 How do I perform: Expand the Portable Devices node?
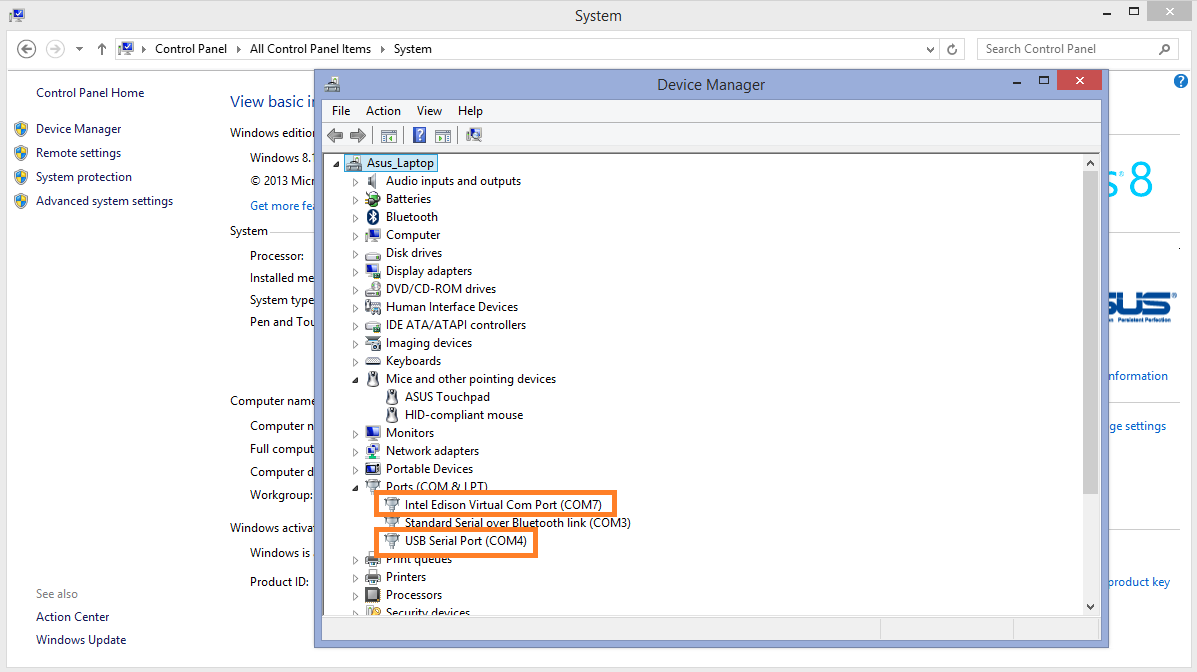click(355, 470)
